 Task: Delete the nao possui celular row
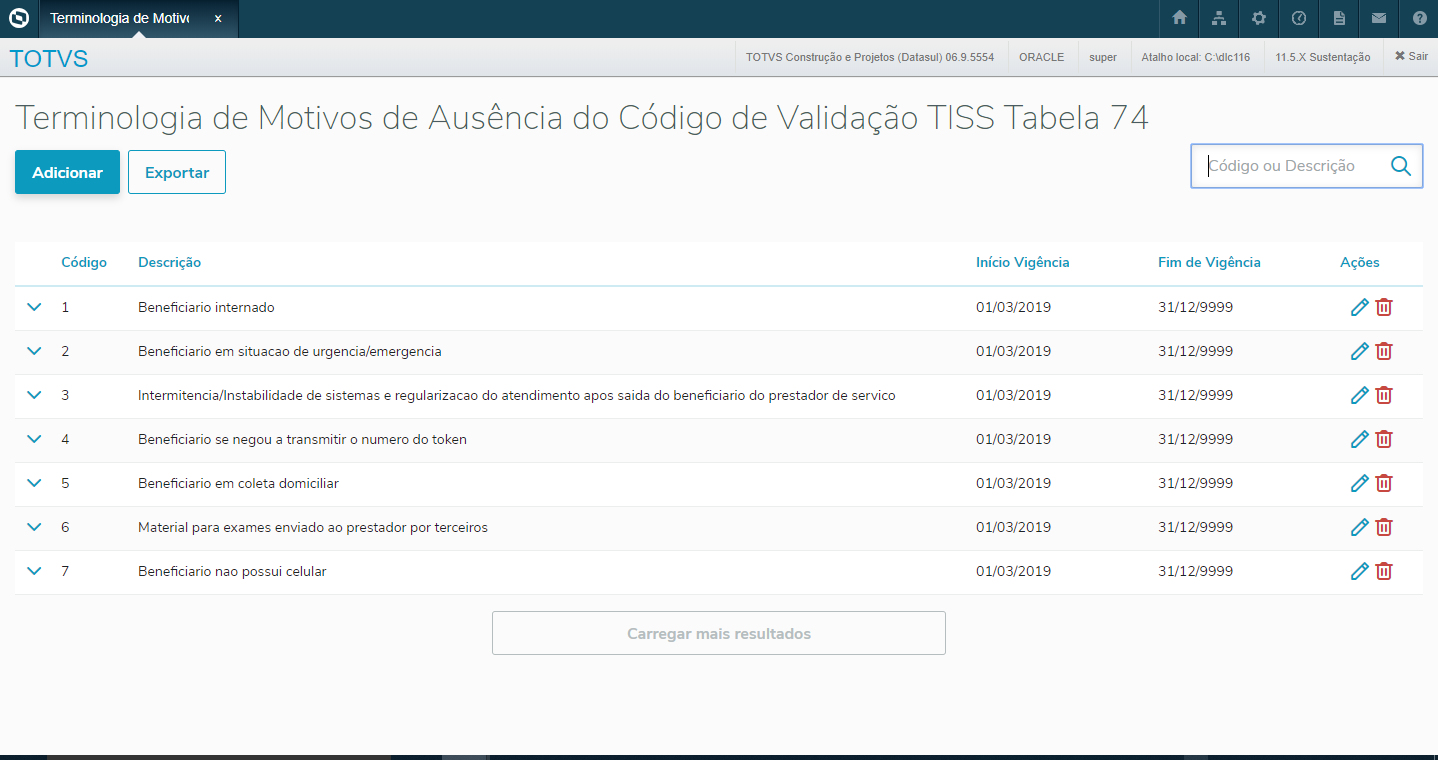pos(1384,571)
